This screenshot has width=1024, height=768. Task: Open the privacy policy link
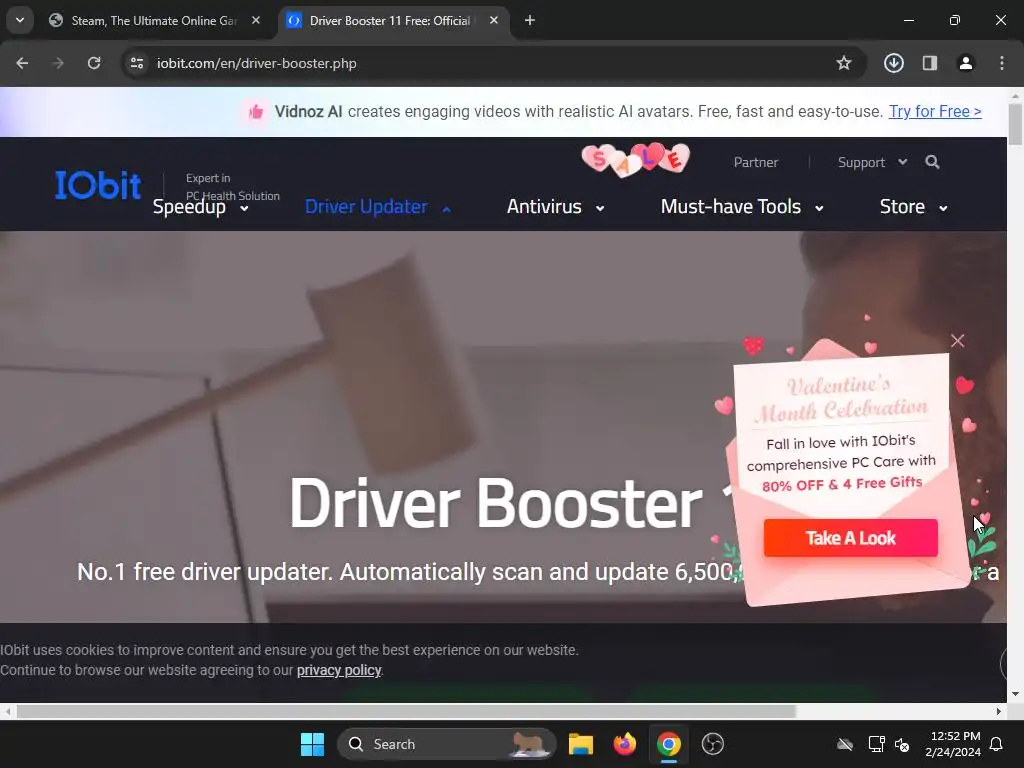pos(339,670)
